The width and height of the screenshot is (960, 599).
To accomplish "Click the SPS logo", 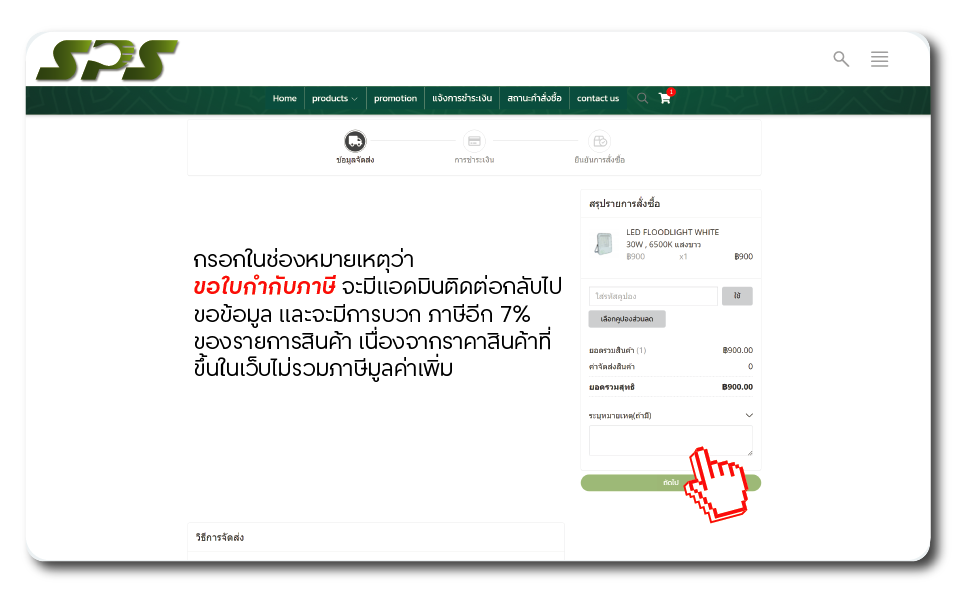I will click(x=106, y=60).
